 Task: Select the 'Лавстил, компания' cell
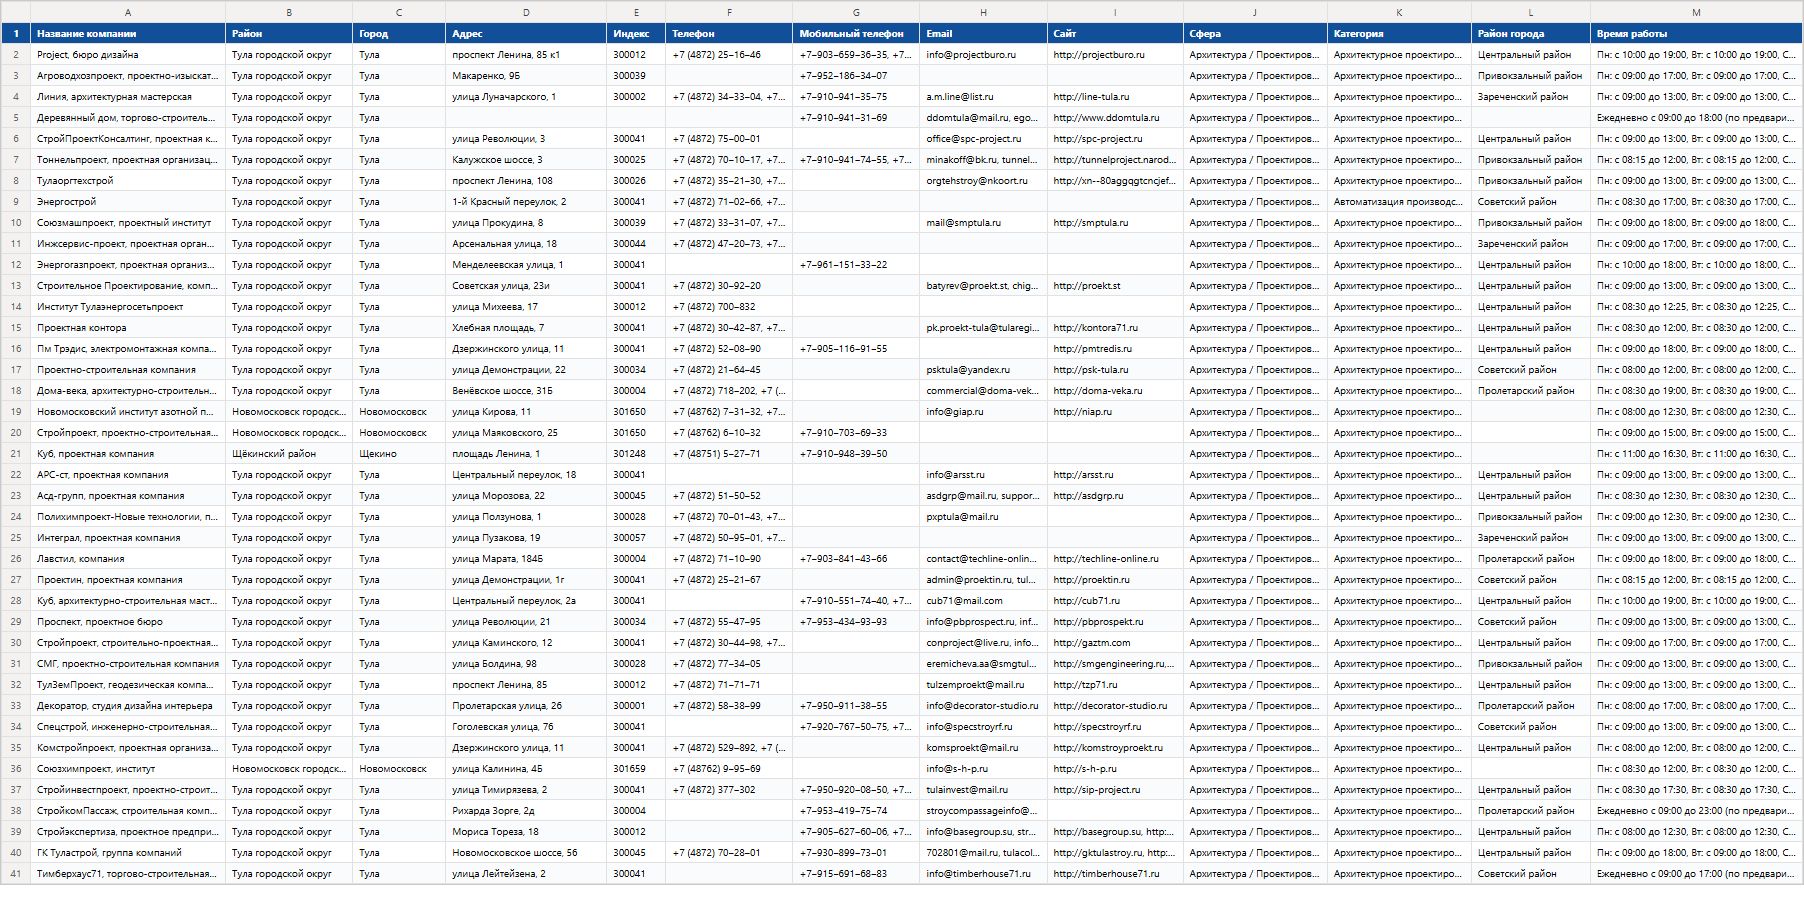point(128,559)
